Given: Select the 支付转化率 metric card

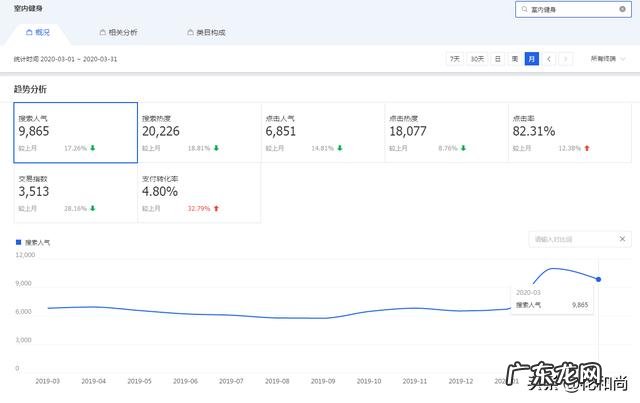Looking at the screenshot, I should (x=200, y=193).
